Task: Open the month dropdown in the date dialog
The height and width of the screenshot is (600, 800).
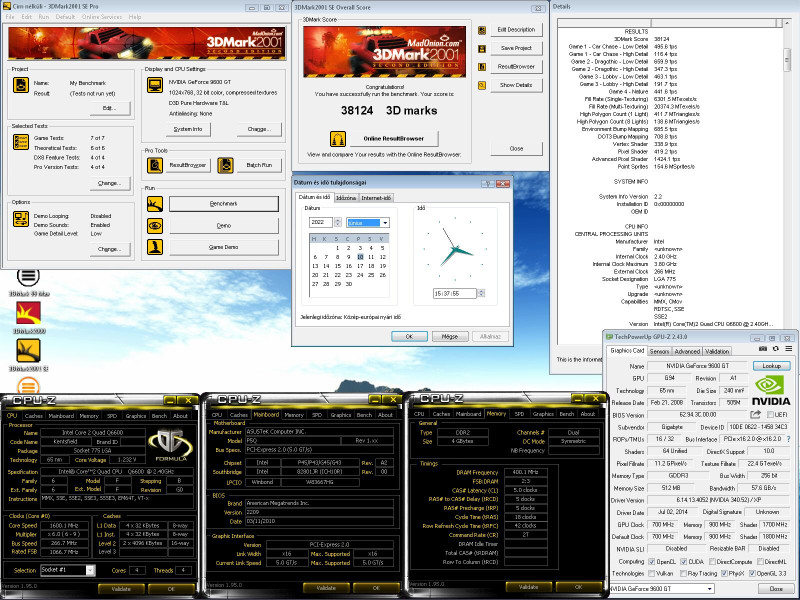Action: [x=385, y=222]
